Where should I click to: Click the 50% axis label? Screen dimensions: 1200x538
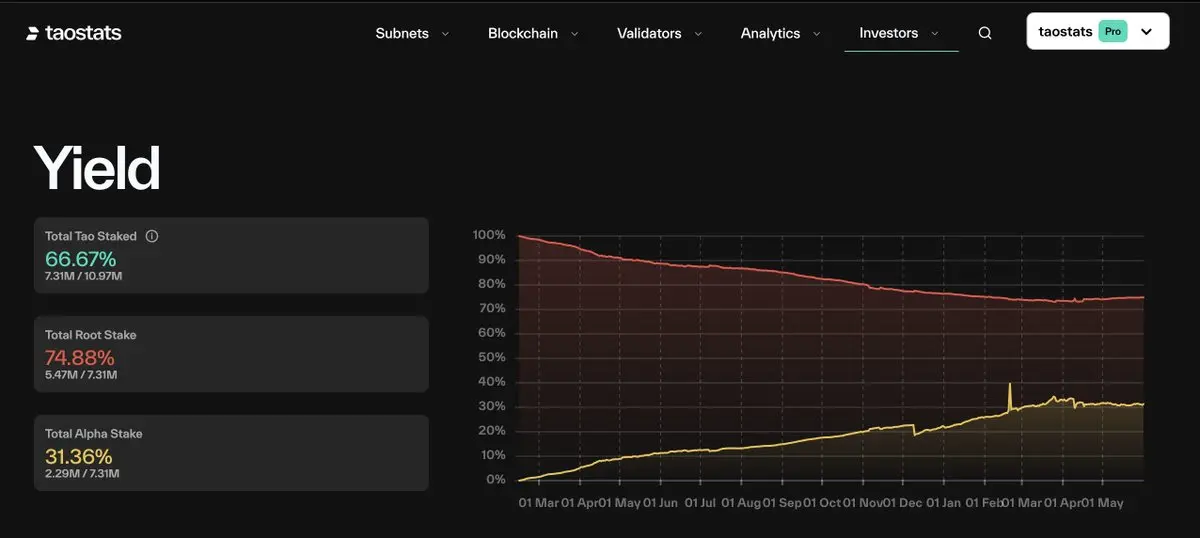492,357
